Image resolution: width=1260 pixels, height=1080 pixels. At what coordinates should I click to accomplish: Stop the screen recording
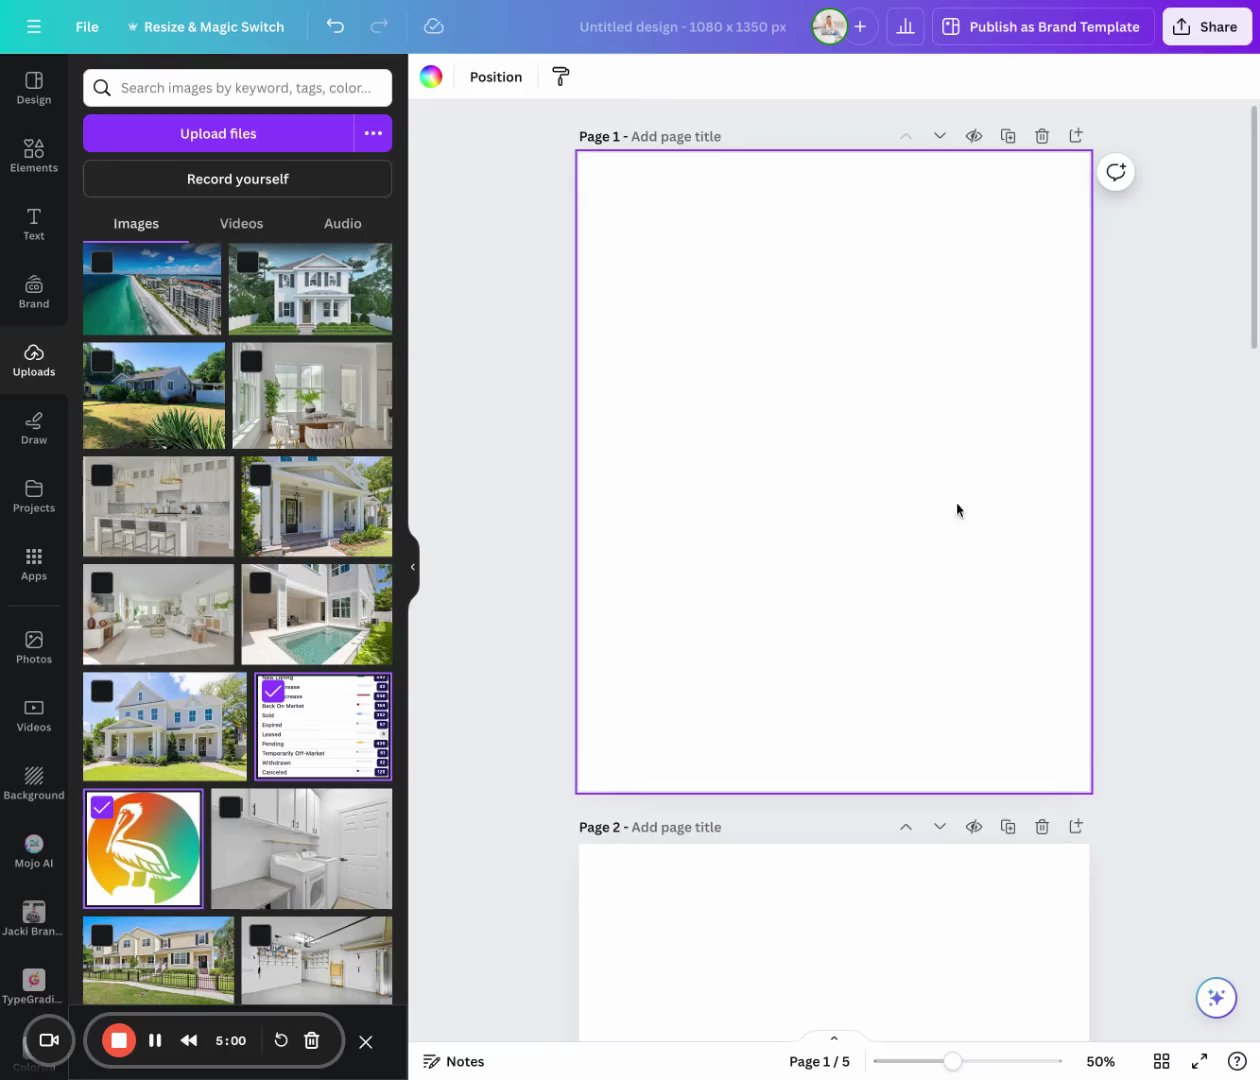pyautogui.click(x=118, y=1040)
